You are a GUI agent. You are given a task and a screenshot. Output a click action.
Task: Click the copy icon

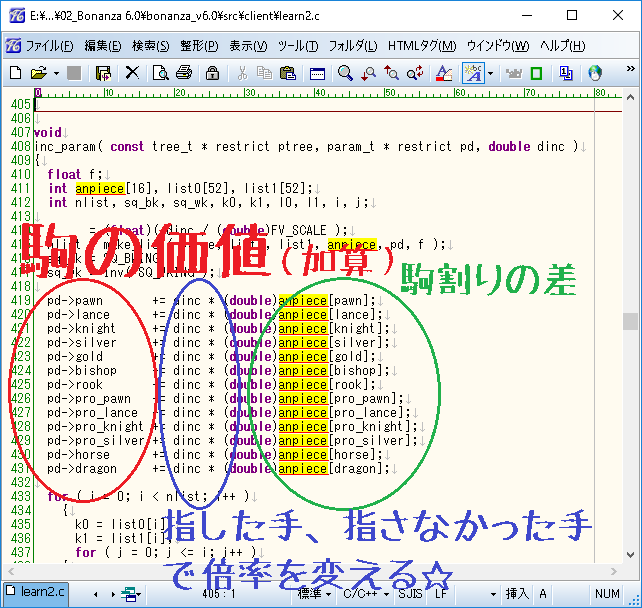coord(264,73)
